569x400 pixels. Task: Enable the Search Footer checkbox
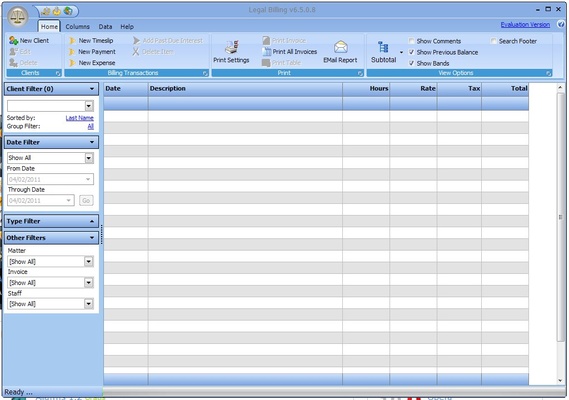494,41
